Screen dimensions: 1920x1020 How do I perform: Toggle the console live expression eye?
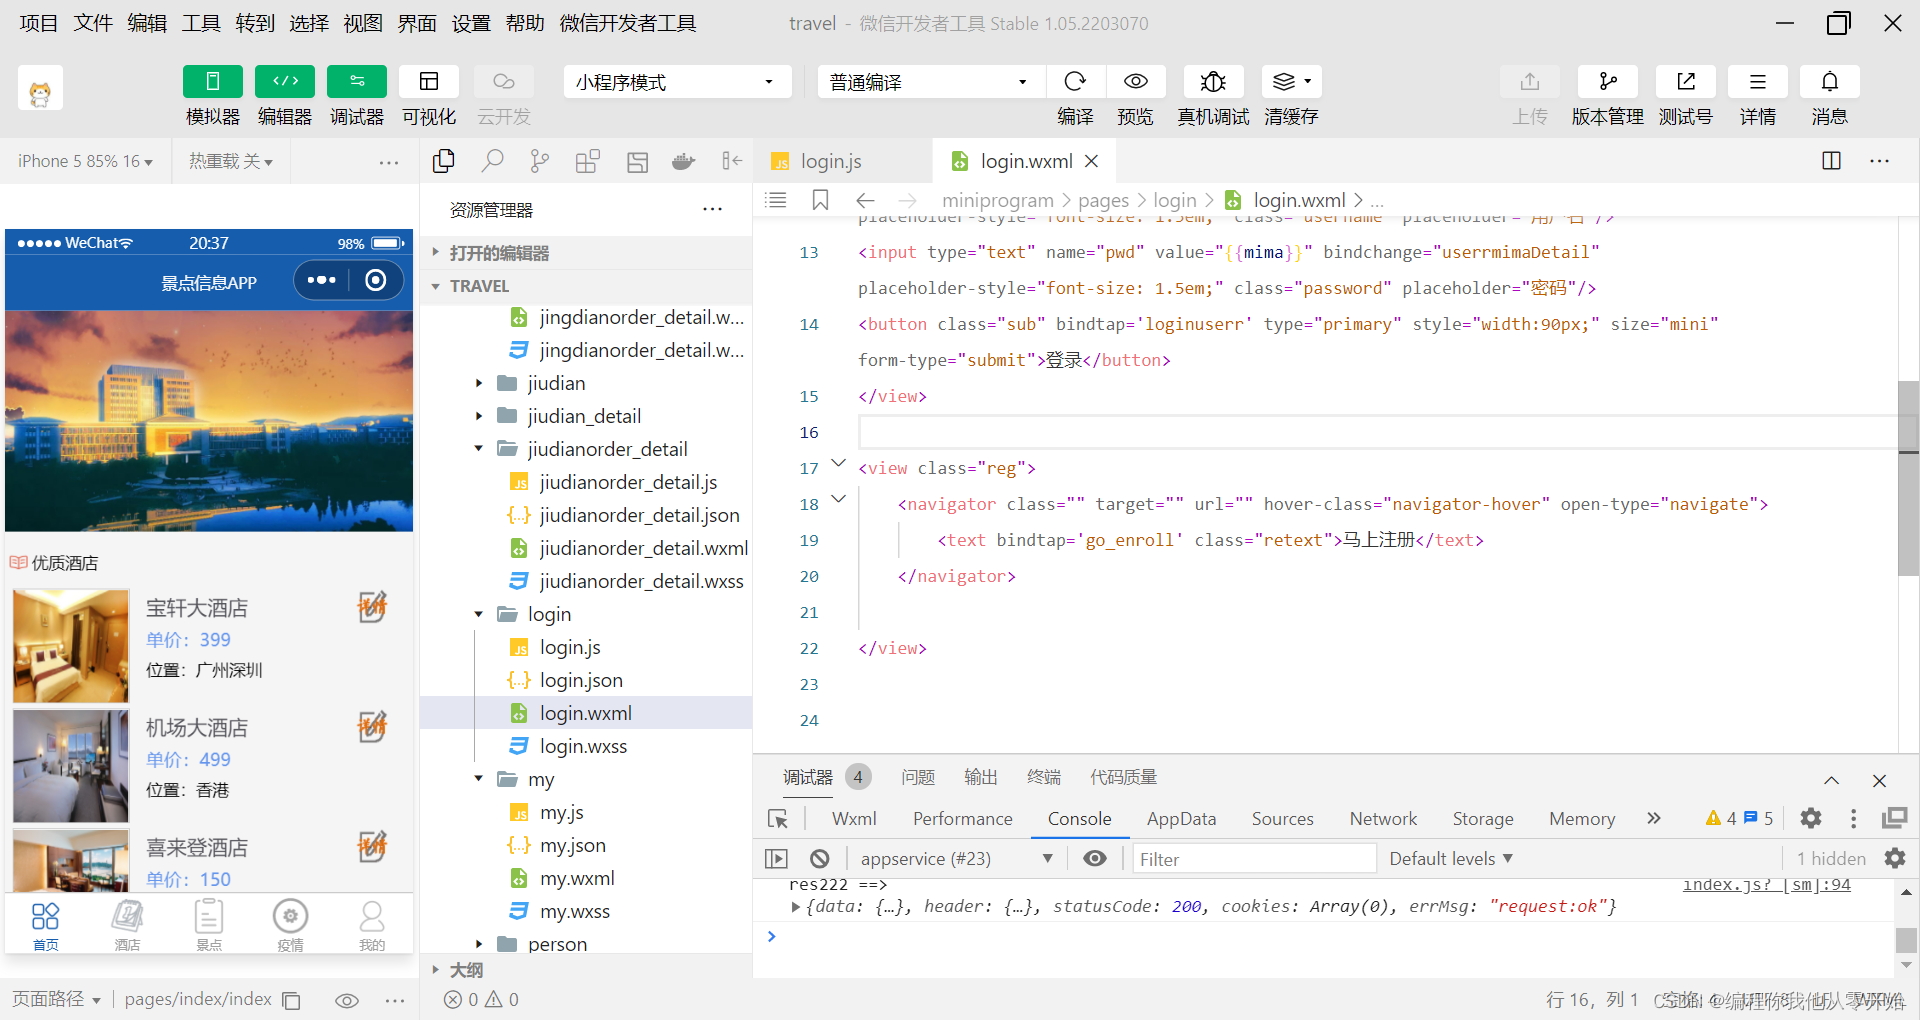click(1095, 859)
